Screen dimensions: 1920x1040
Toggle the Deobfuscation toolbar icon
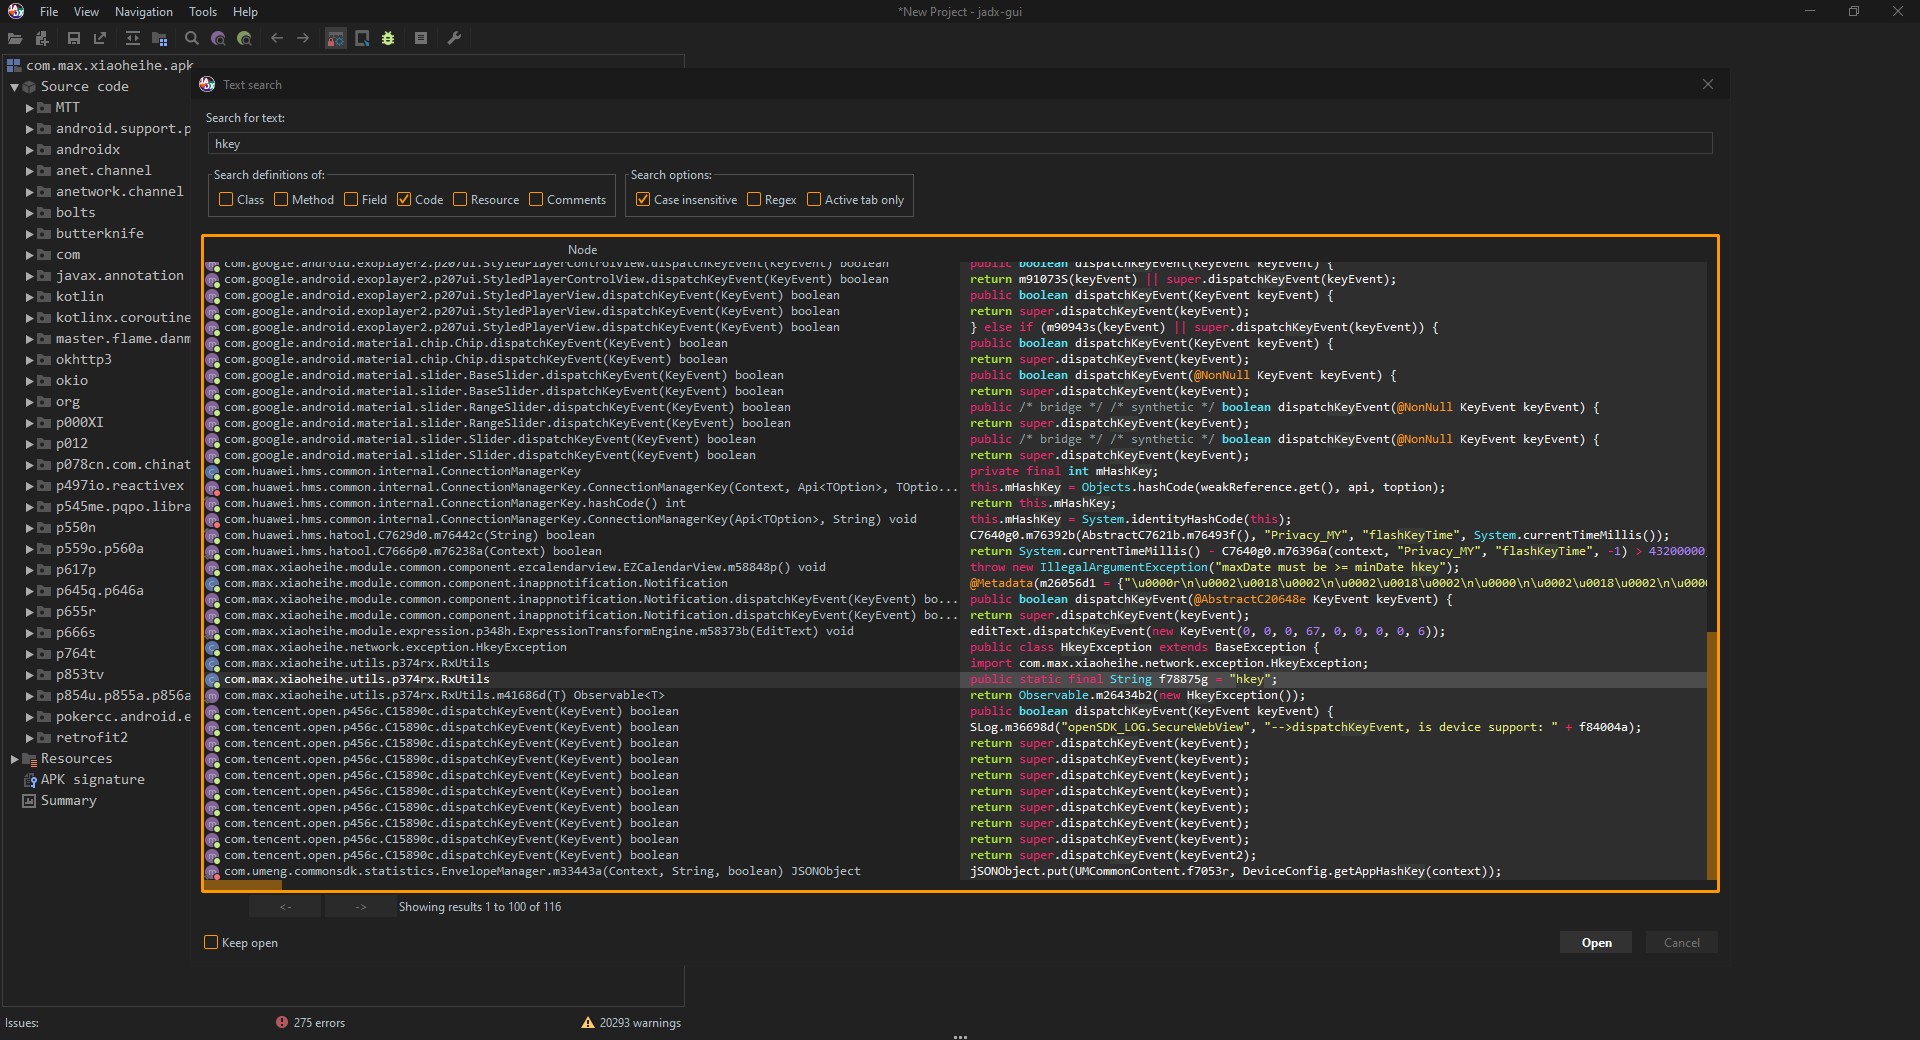[x=336, y=38]
